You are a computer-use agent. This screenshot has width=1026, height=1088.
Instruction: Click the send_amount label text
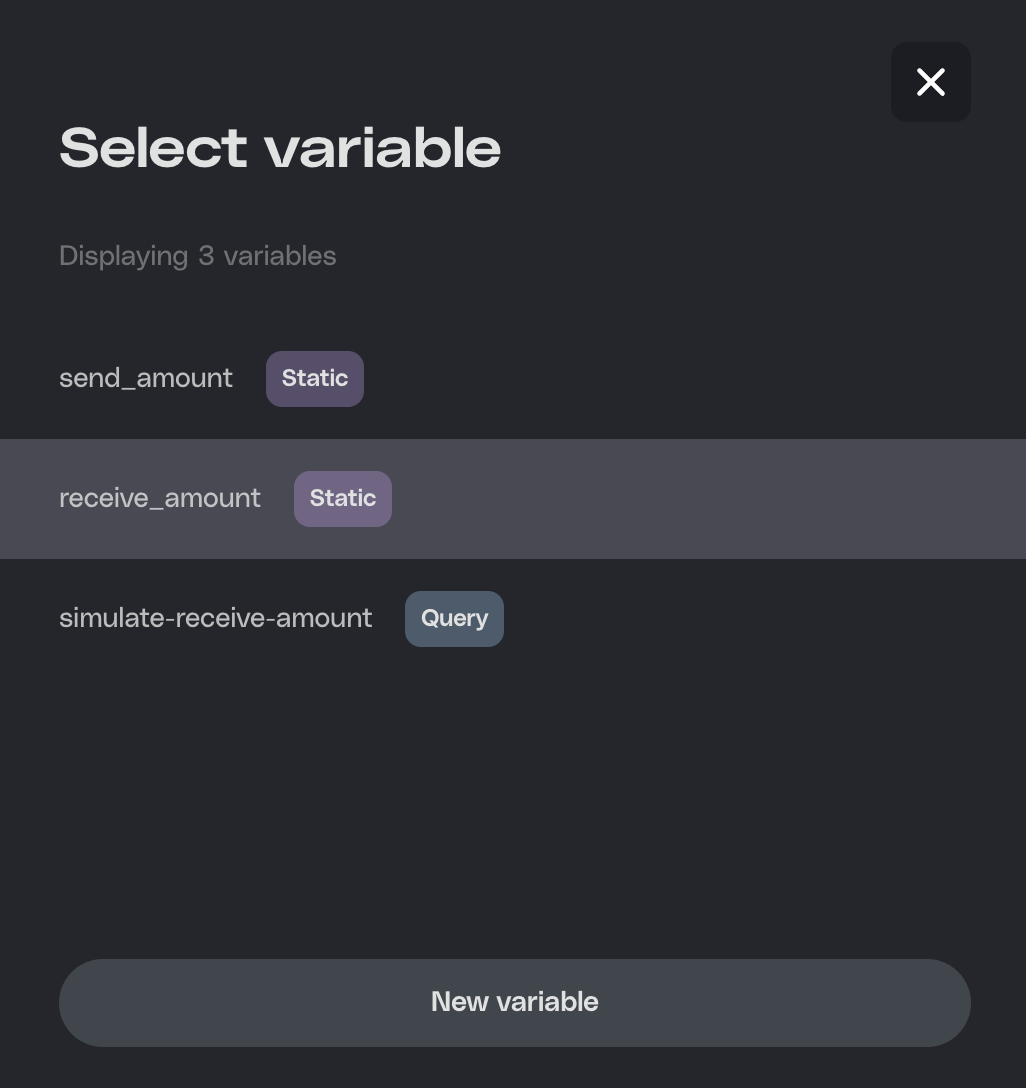[146, 378]
